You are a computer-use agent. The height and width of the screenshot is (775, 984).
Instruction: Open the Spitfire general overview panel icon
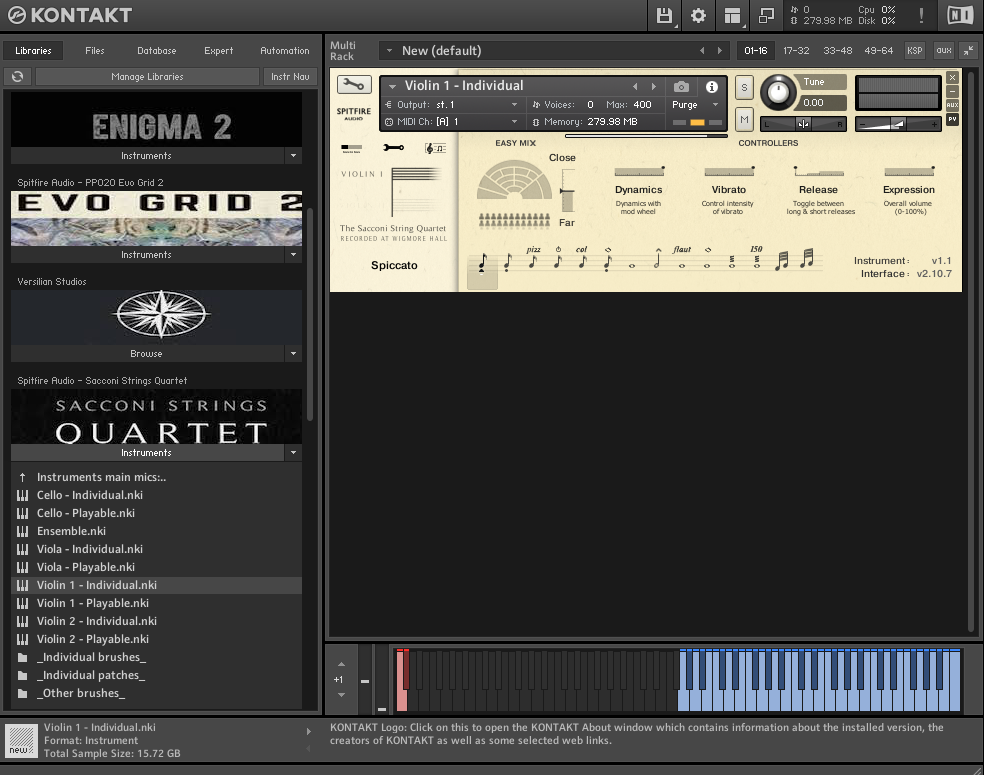pos(351,148)
